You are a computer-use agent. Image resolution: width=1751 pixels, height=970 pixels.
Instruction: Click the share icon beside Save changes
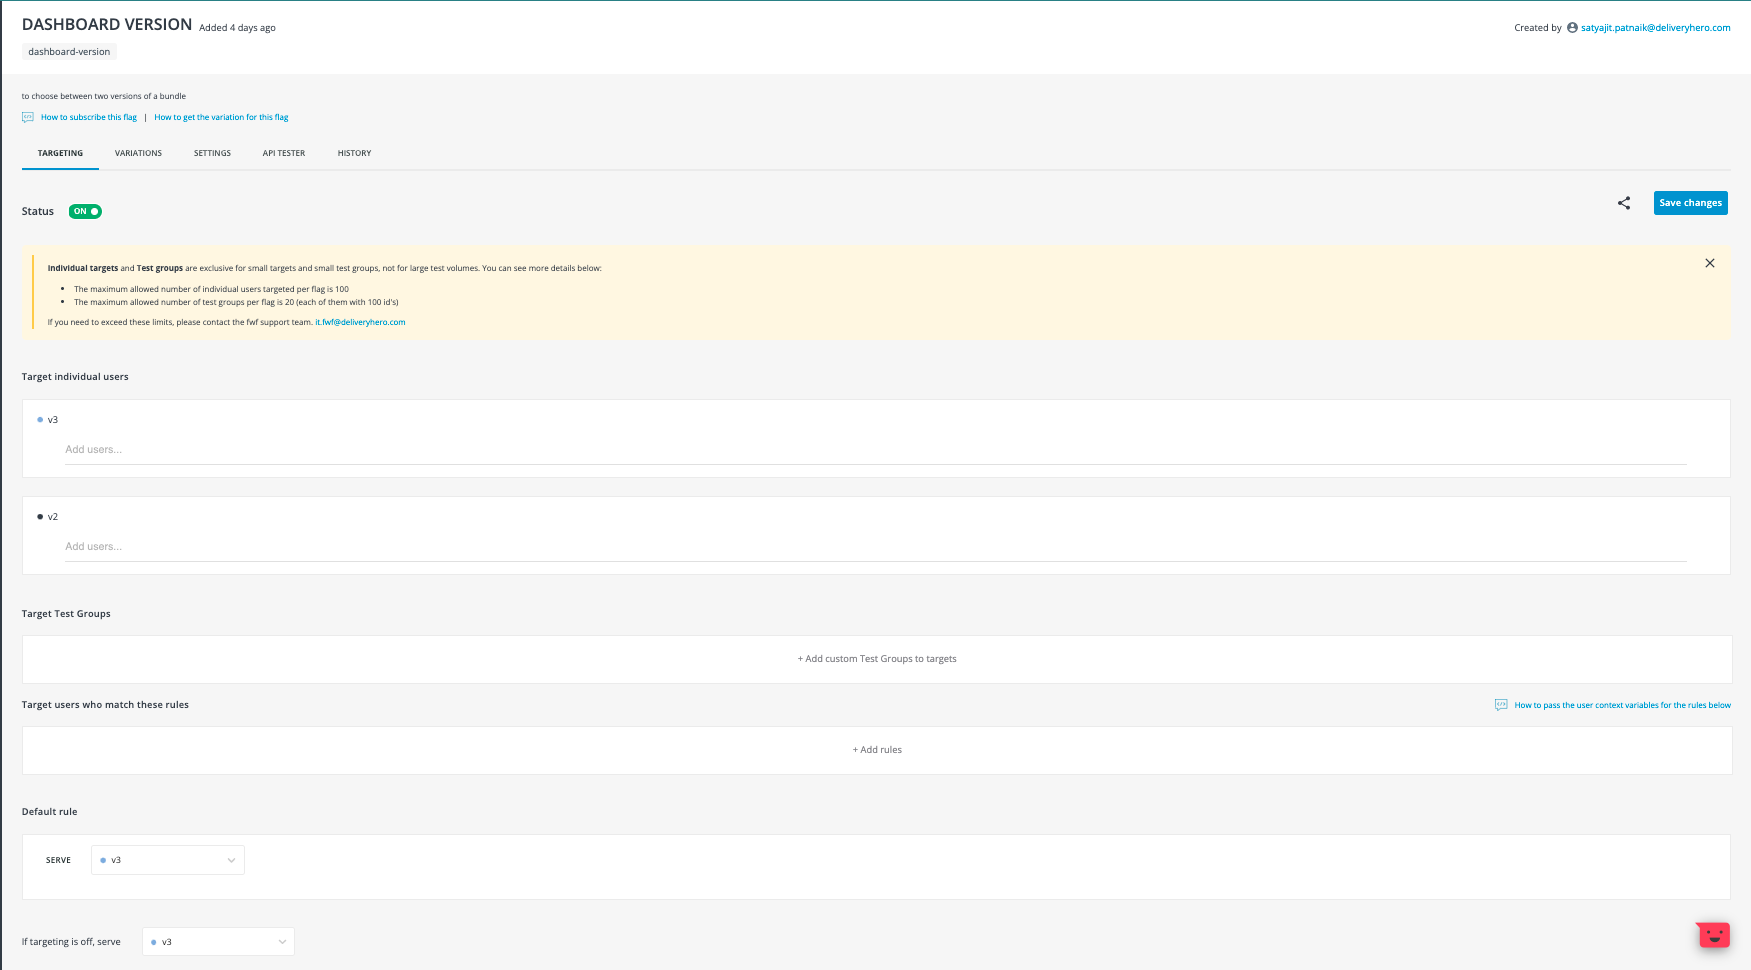pyautogui.click(x=1624, y=203)
